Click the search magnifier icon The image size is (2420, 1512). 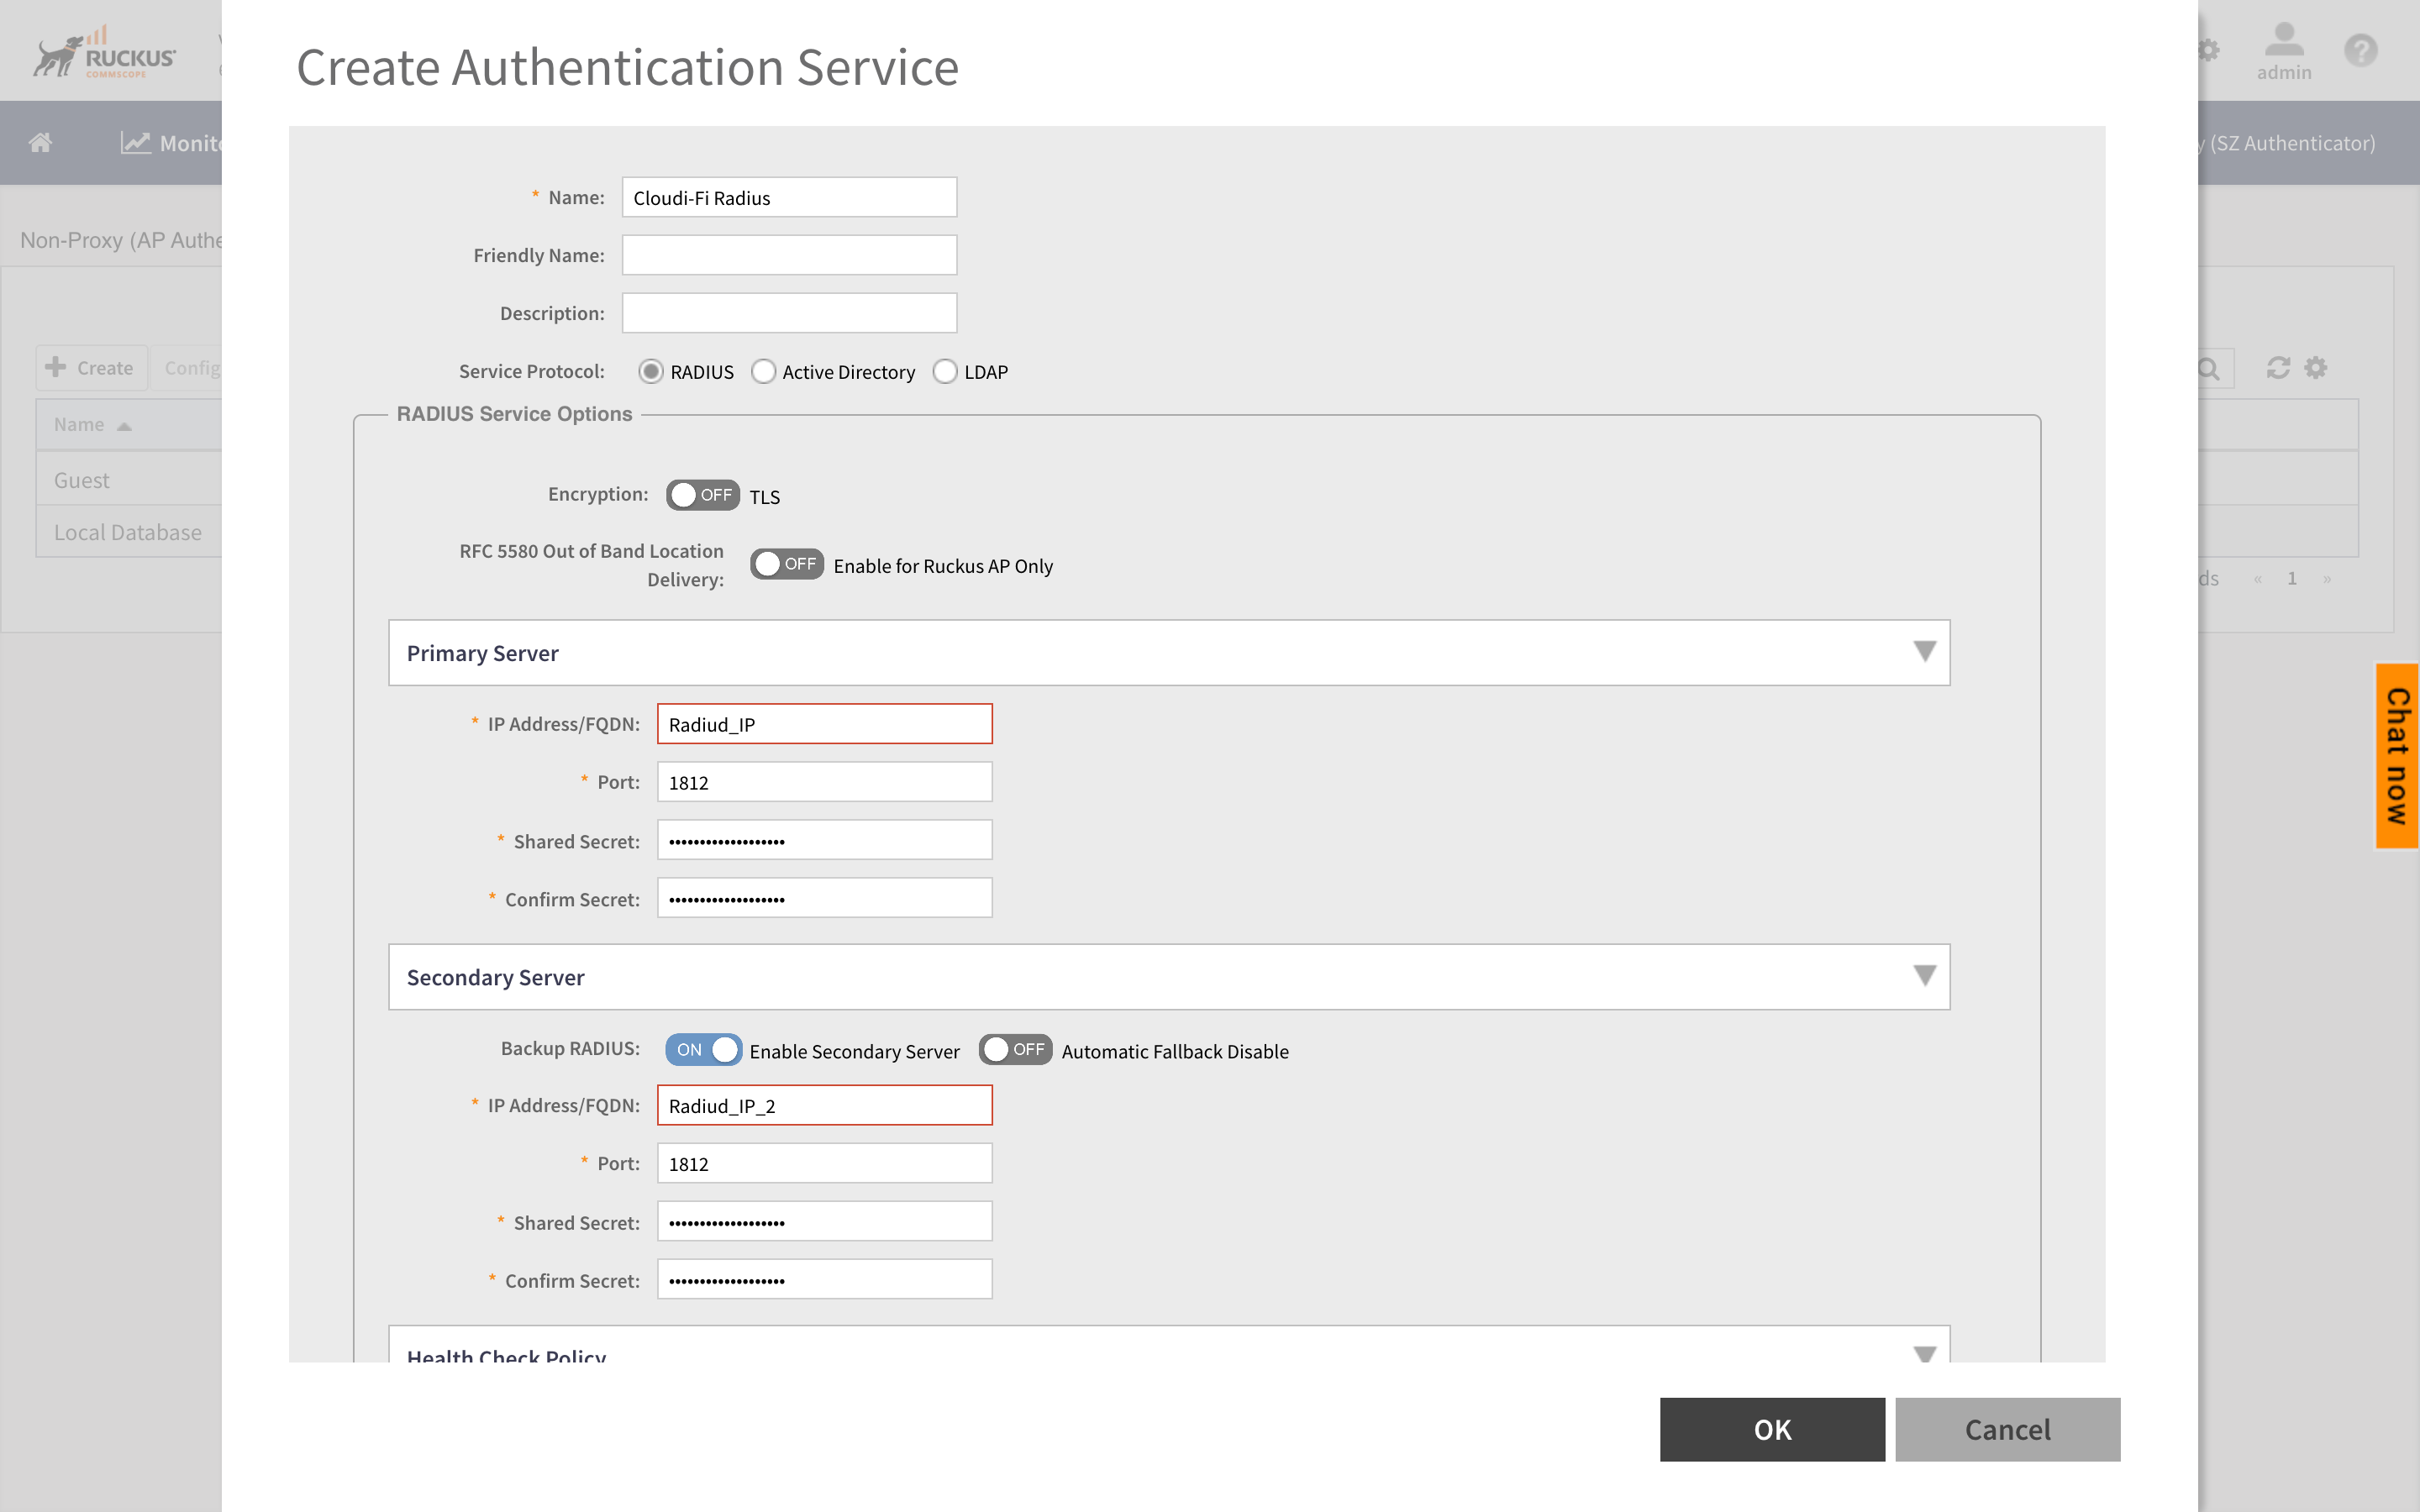click(2210, 368)
